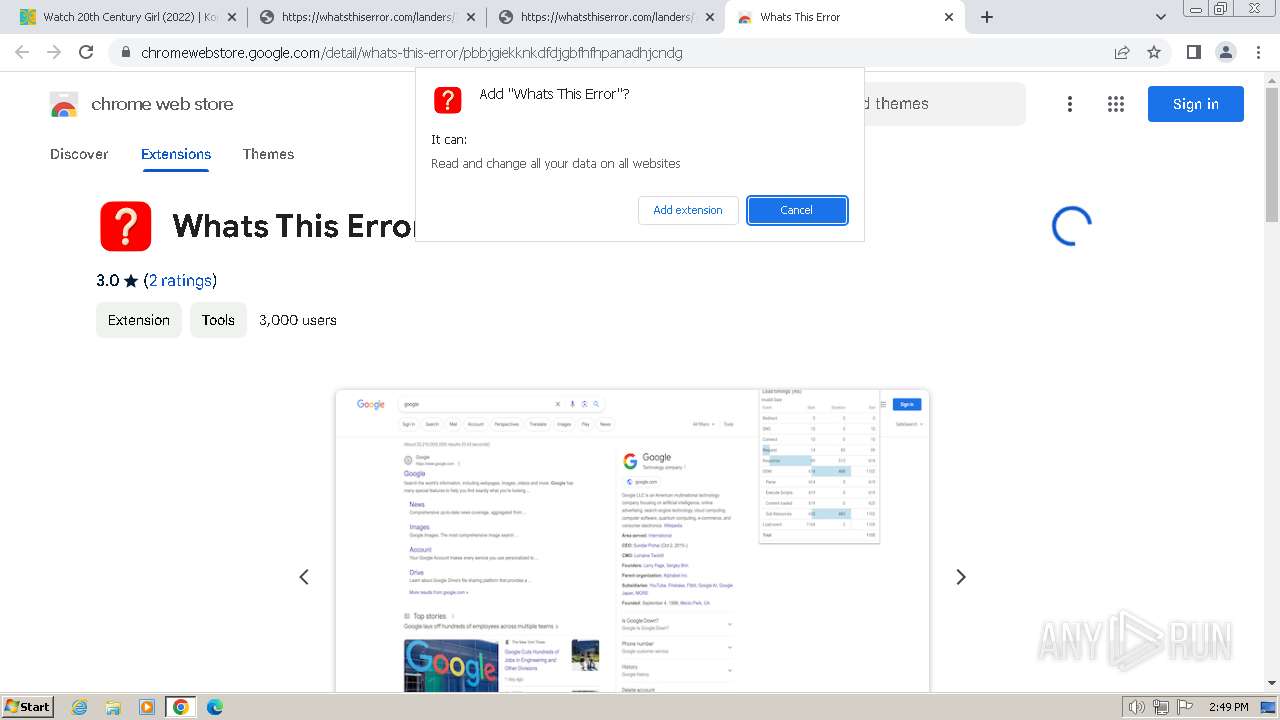Click the 3,000 users text
The image size is (1280, 720).
(x=298, y=320)
